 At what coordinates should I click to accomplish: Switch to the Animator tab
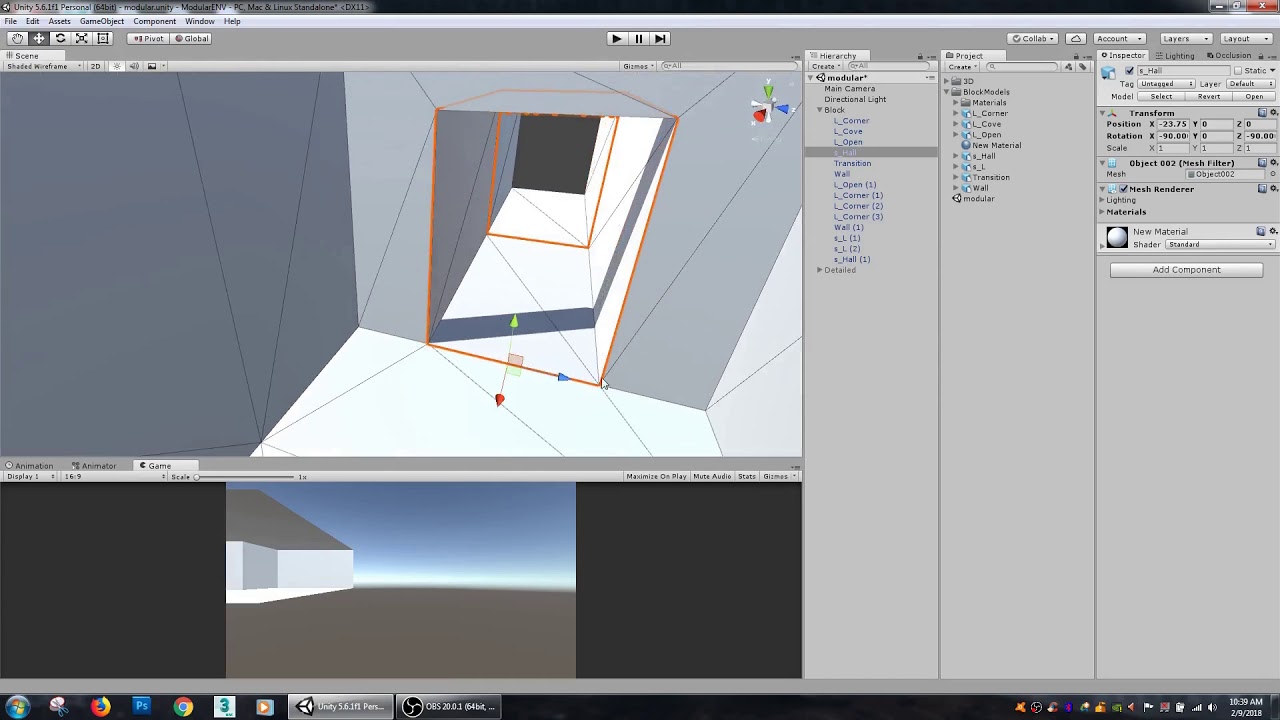pyautogui.click(x=94, y=466)
